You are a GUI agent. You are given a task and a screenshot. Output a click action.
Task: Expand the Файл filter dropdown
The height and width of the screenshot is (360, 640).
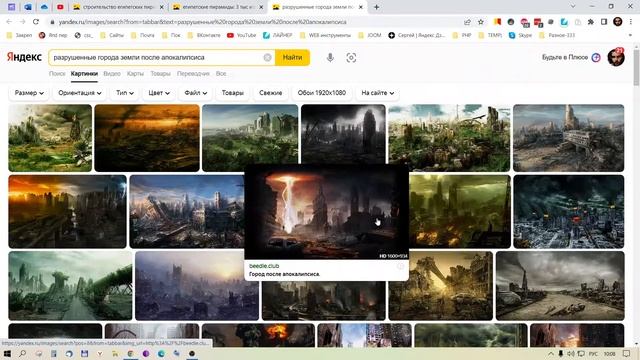(x=196, y=93)
